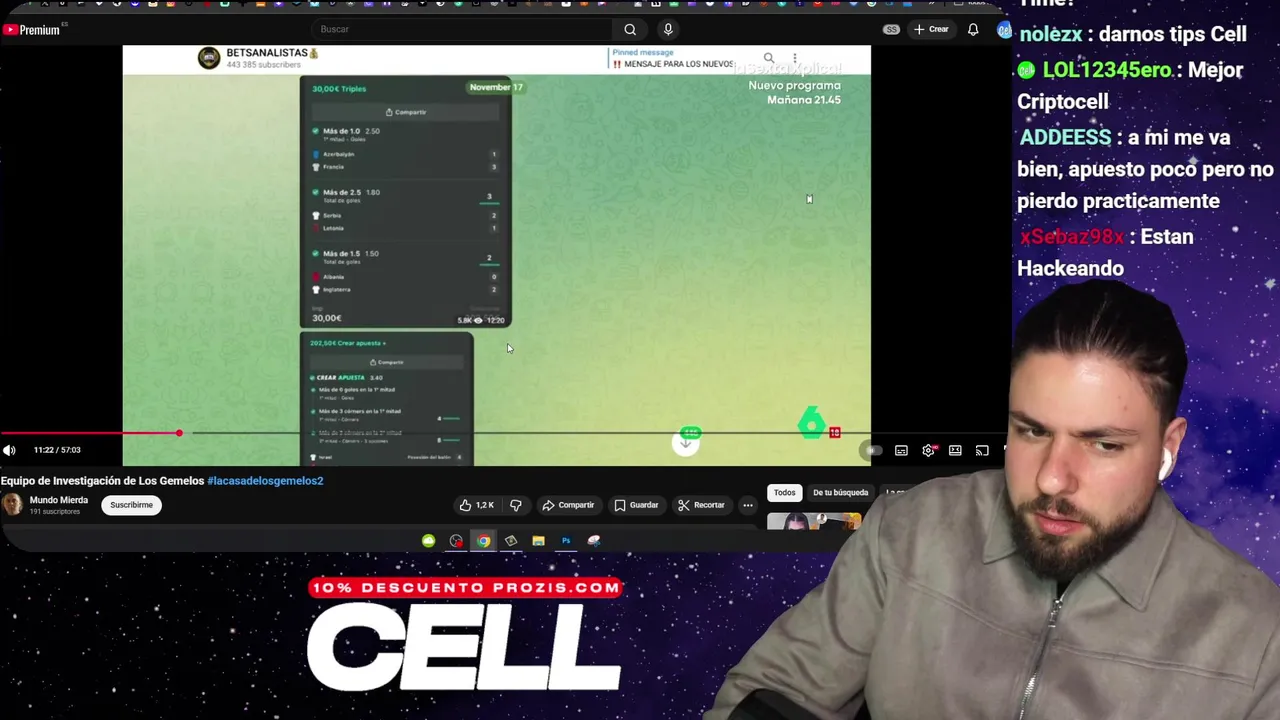Screen dimensions: 1280x720
Task: Open File Explorer in the taskbar
Action: (538, 541)
